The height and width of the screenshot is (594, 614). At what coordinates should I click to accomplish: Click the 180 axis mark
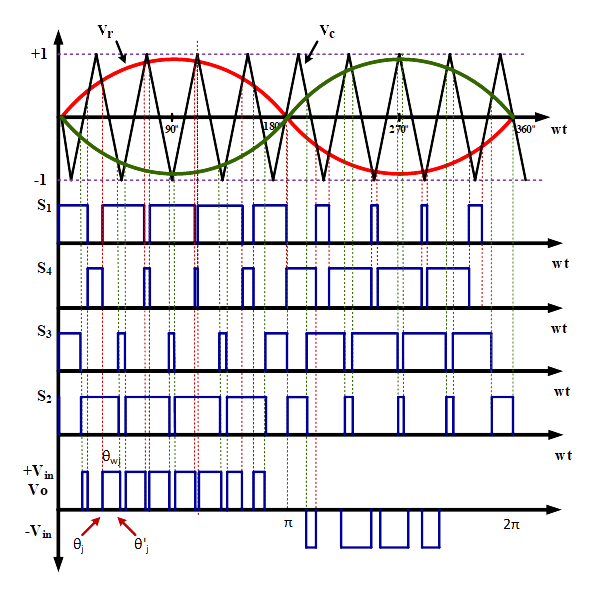(271, 126)
